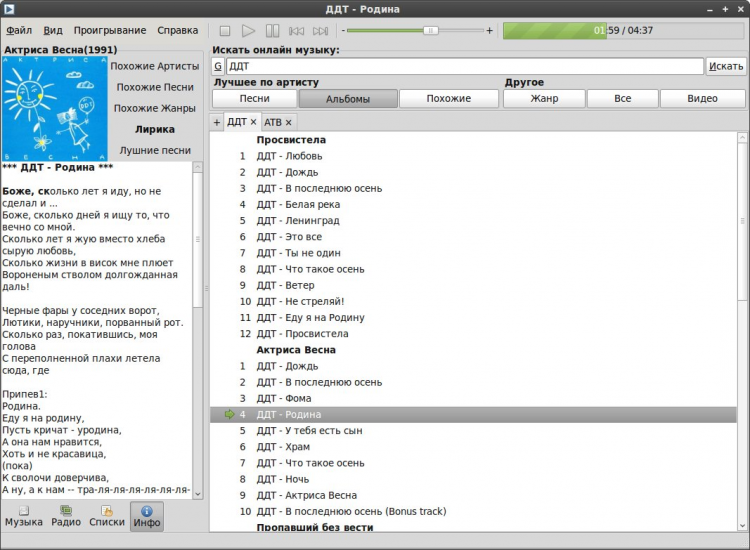Select the Похожие filter button

click(449, 99)
